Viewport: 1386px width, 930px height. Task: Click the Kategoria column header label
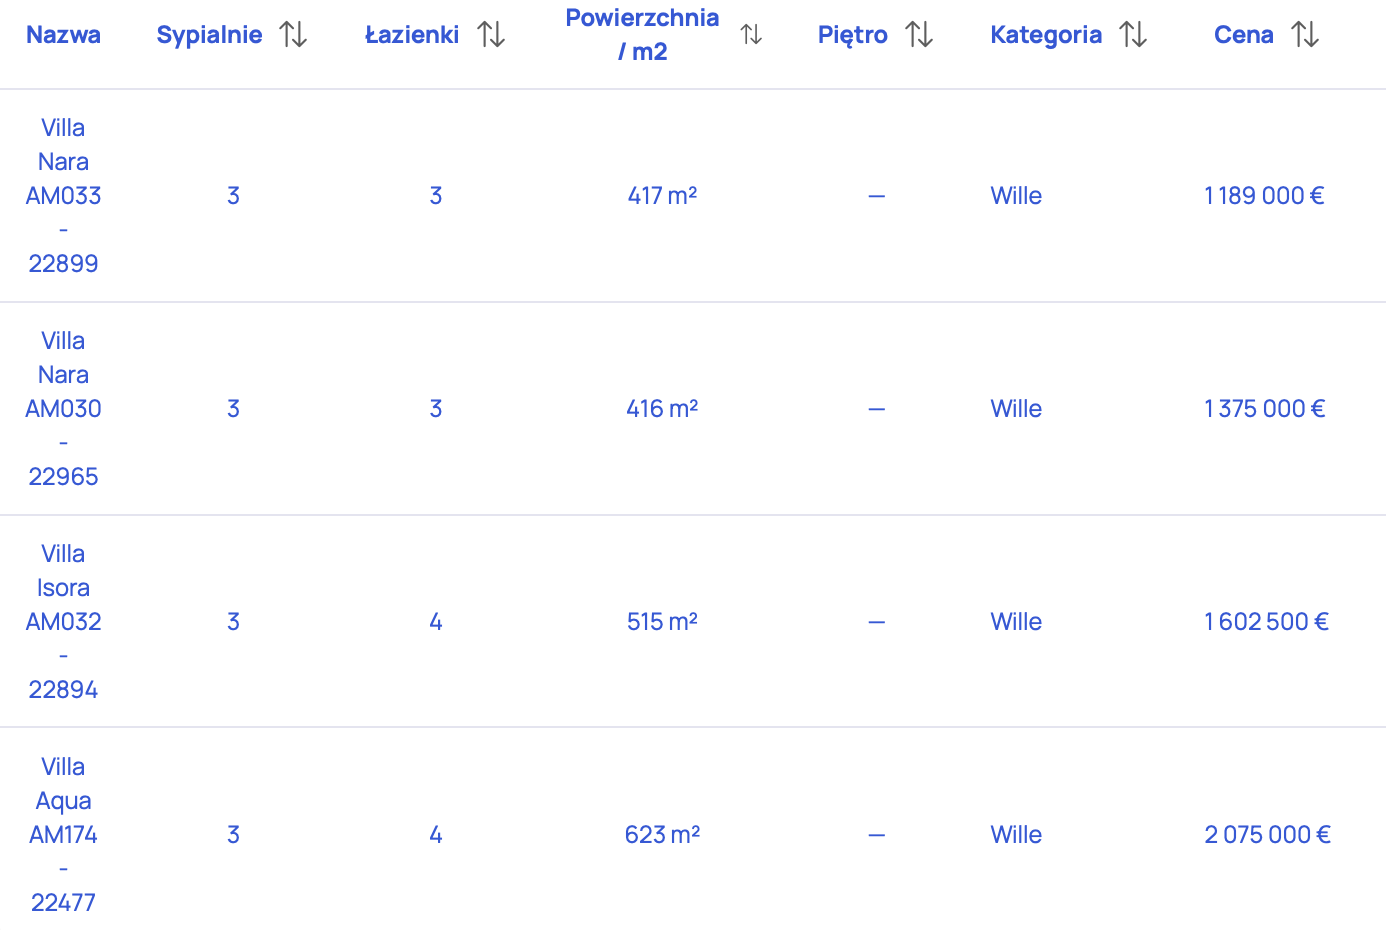[1045, 35]
